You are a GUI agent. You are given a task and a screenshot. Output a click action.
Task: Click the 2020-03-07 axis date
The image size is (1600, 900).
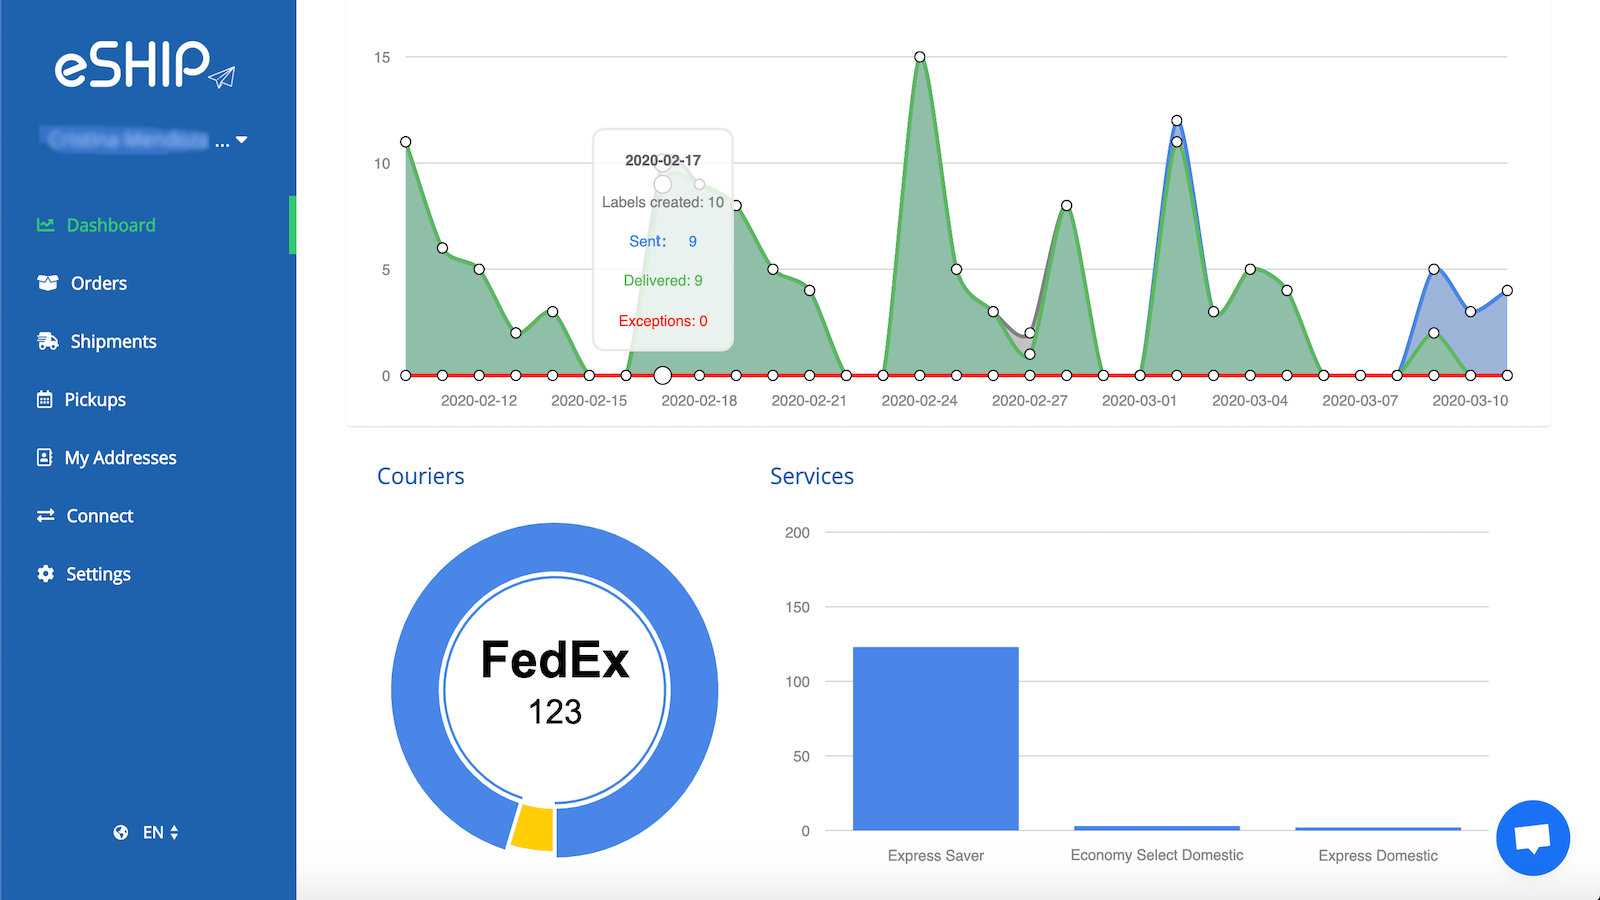point(1360,401)
